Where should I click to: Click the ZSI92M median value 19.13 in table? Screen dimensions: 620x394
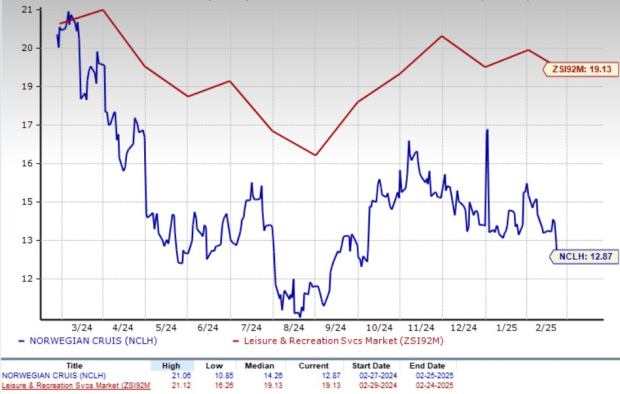274,385
